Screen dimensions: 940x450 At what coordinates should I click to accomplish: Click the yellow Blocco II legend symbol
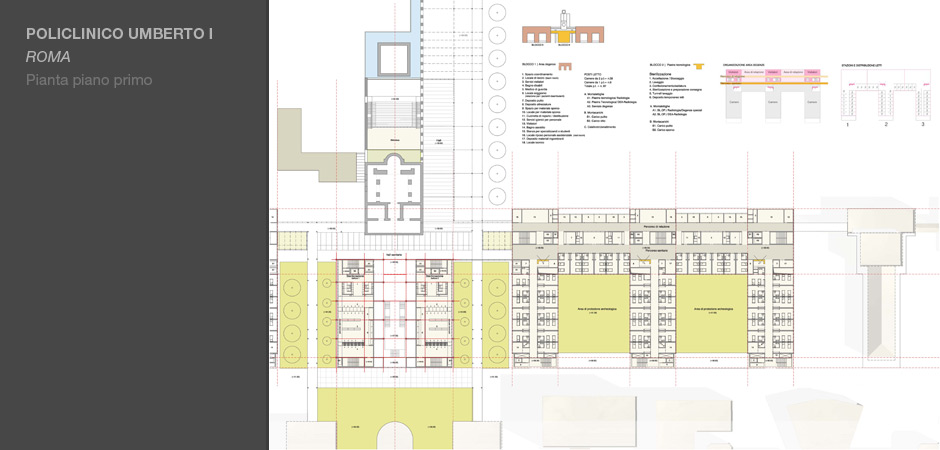[x=699, y=65]
